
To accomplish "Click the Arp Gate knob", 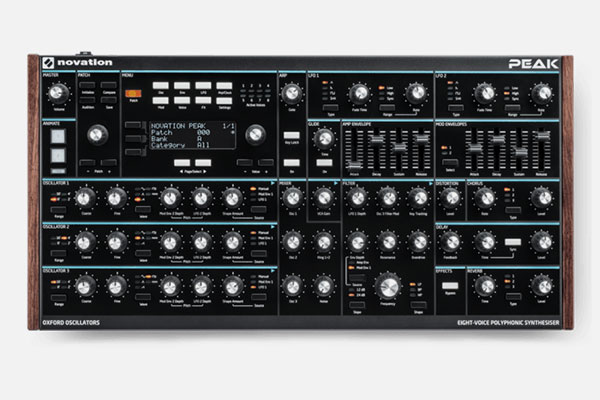I will (x=292, y=93).
